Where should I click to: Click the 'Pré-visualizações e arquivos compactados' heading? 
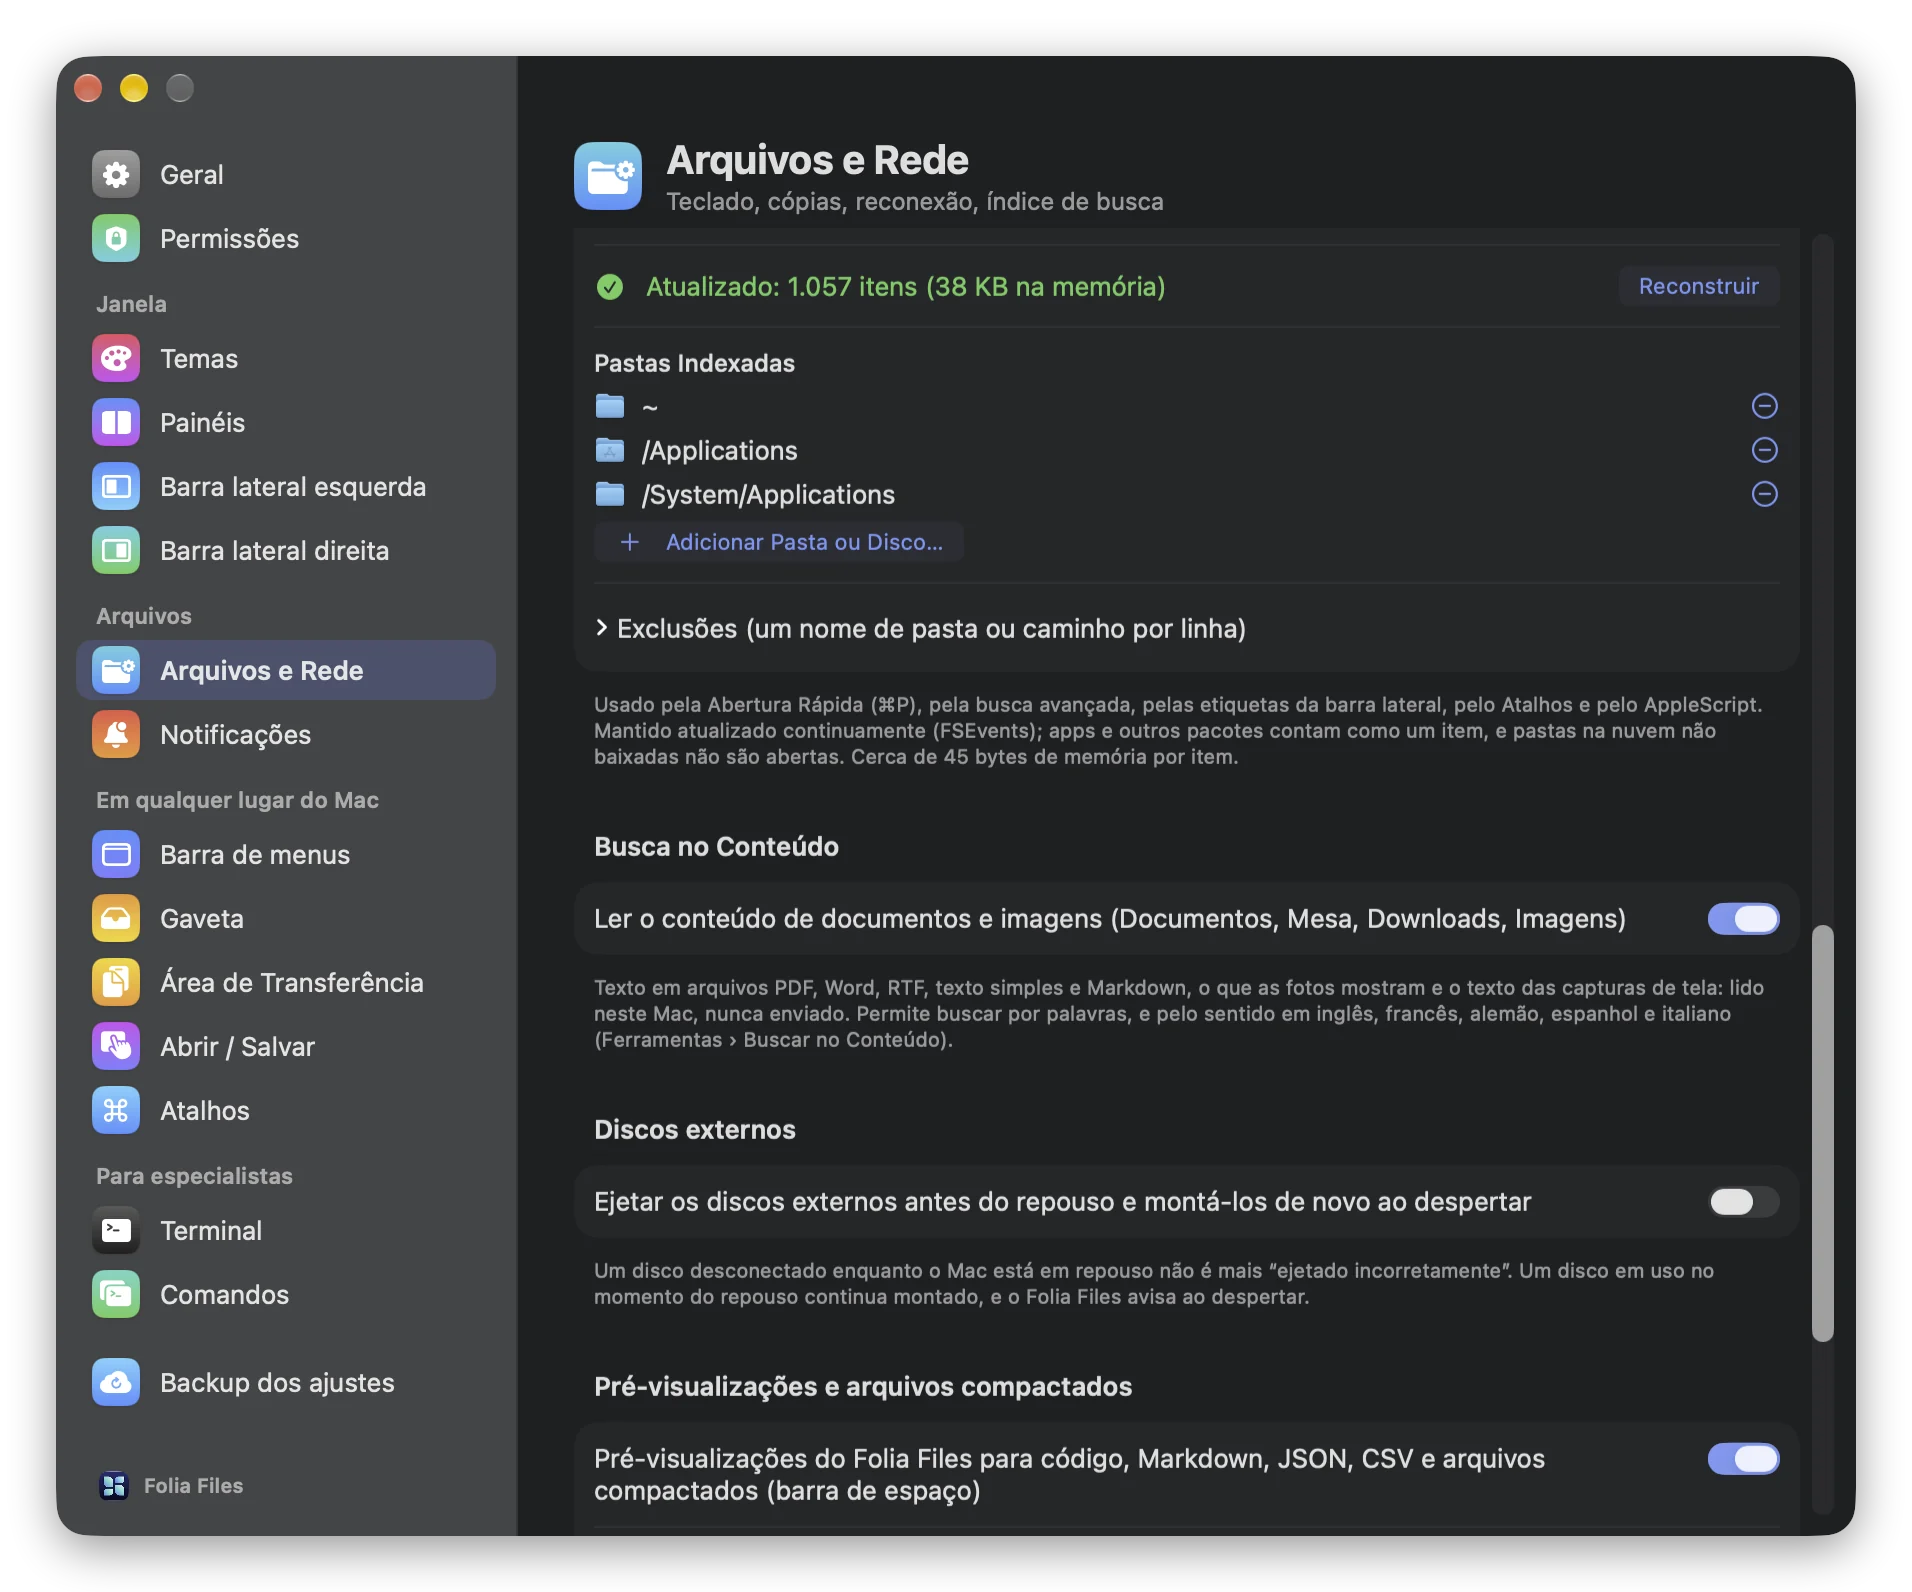coord(863,1387)
